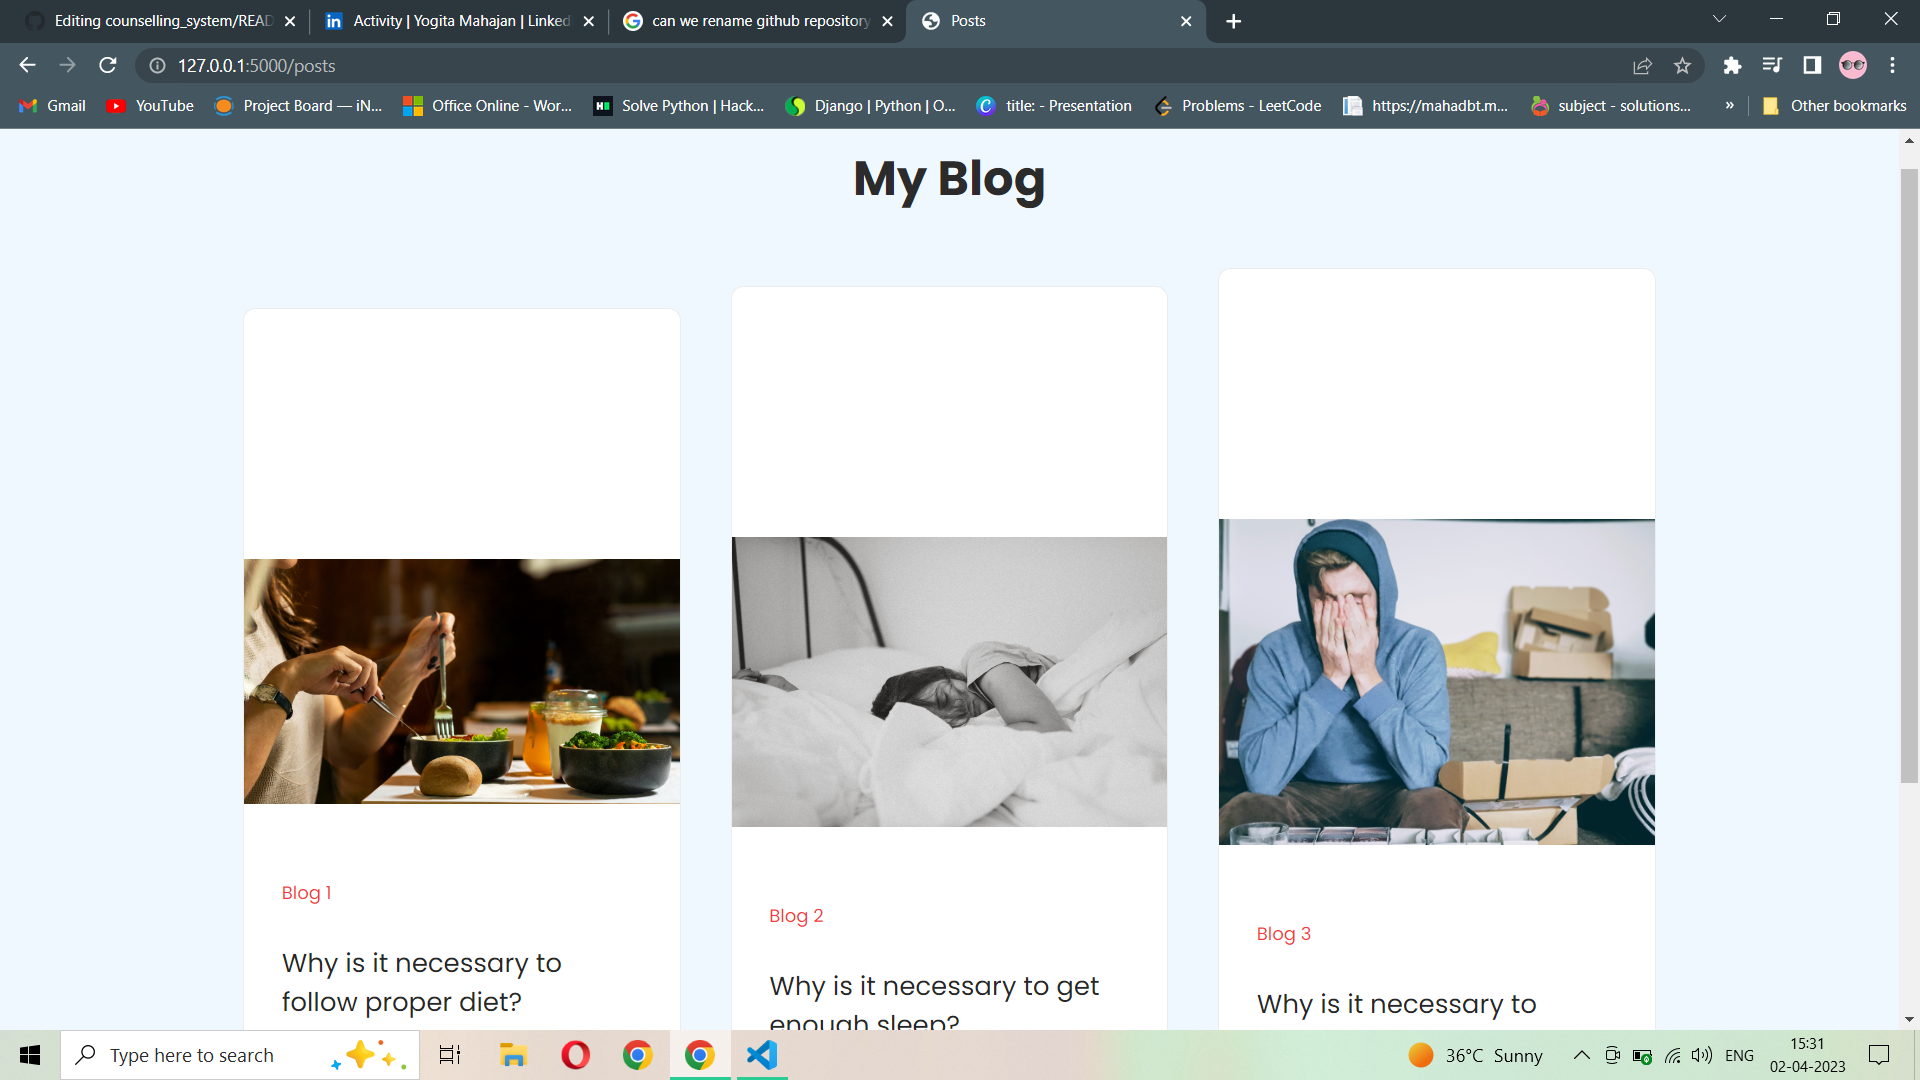Open the mahadbt bookmark

(x=1426, y=106)
